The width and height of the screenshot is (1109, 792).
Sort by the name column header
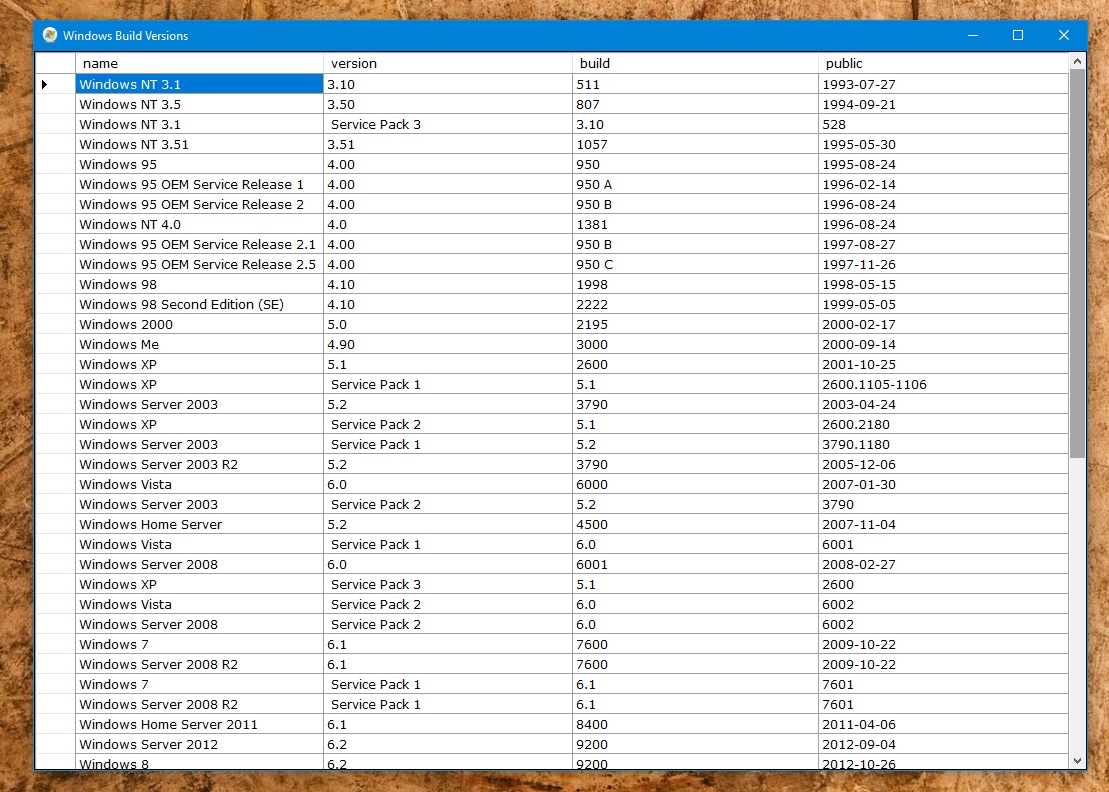click(199, 63)
